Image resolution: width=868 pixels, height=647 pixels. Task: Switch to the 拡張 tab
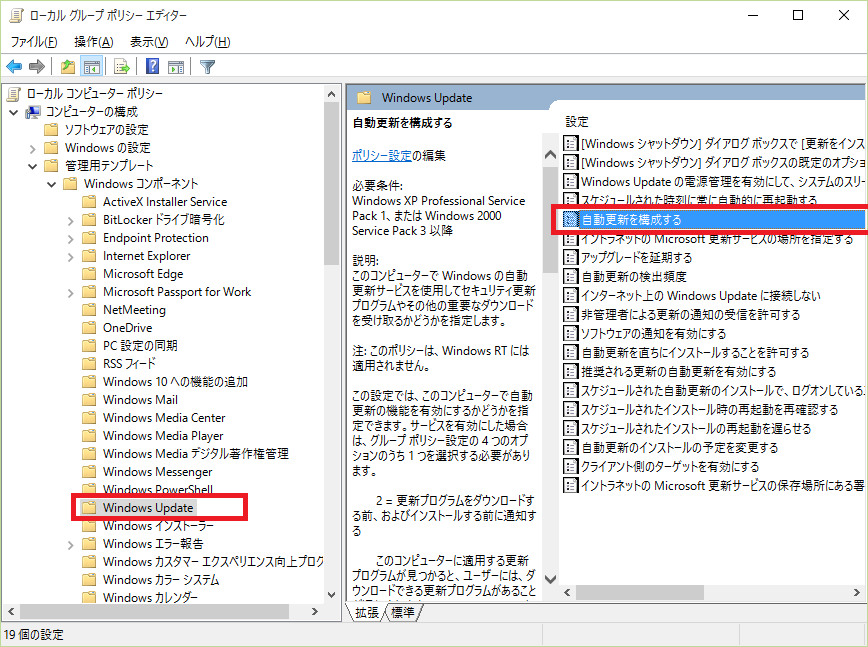tap(367, 612)
